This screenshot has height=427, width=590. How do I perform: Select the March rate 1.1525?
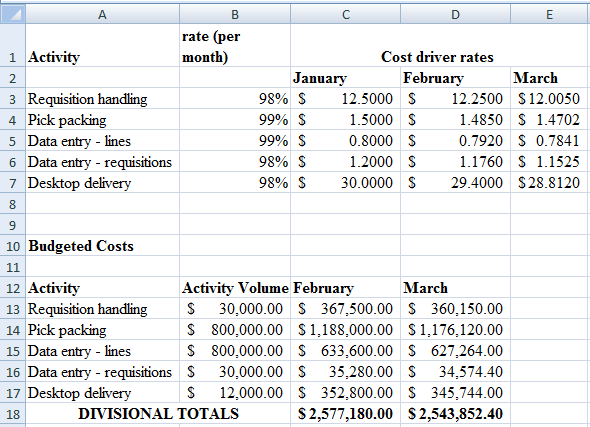click(550, 162)
